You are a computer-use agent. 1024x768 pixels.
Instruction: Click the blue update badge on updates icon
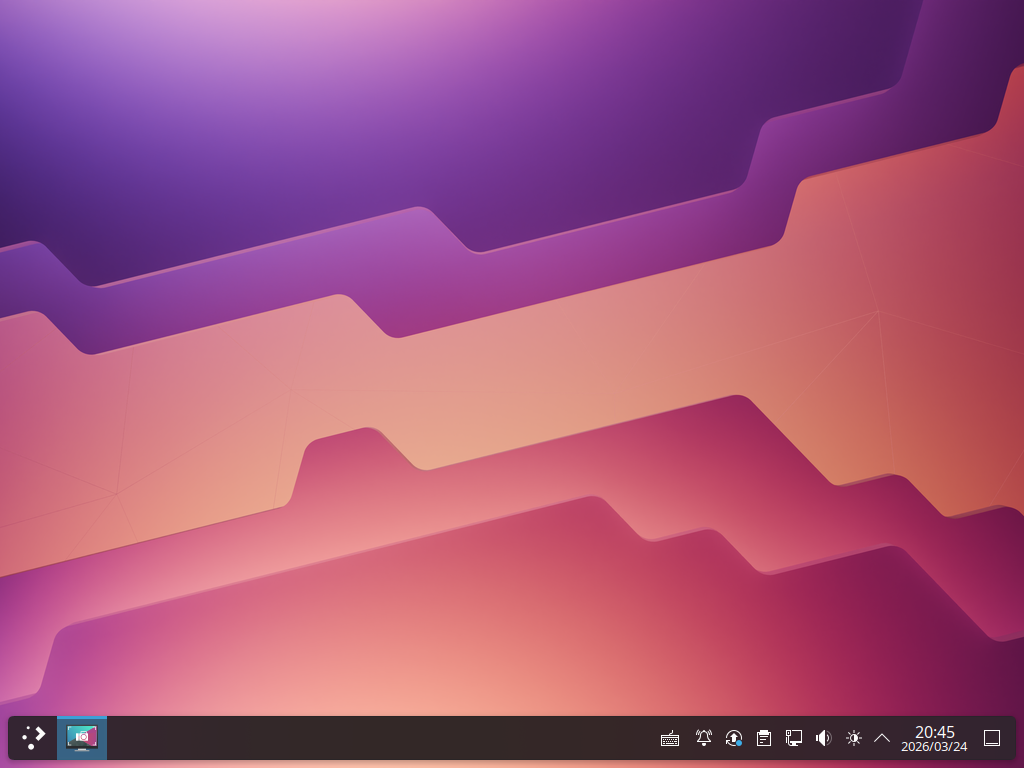[738, 743]
